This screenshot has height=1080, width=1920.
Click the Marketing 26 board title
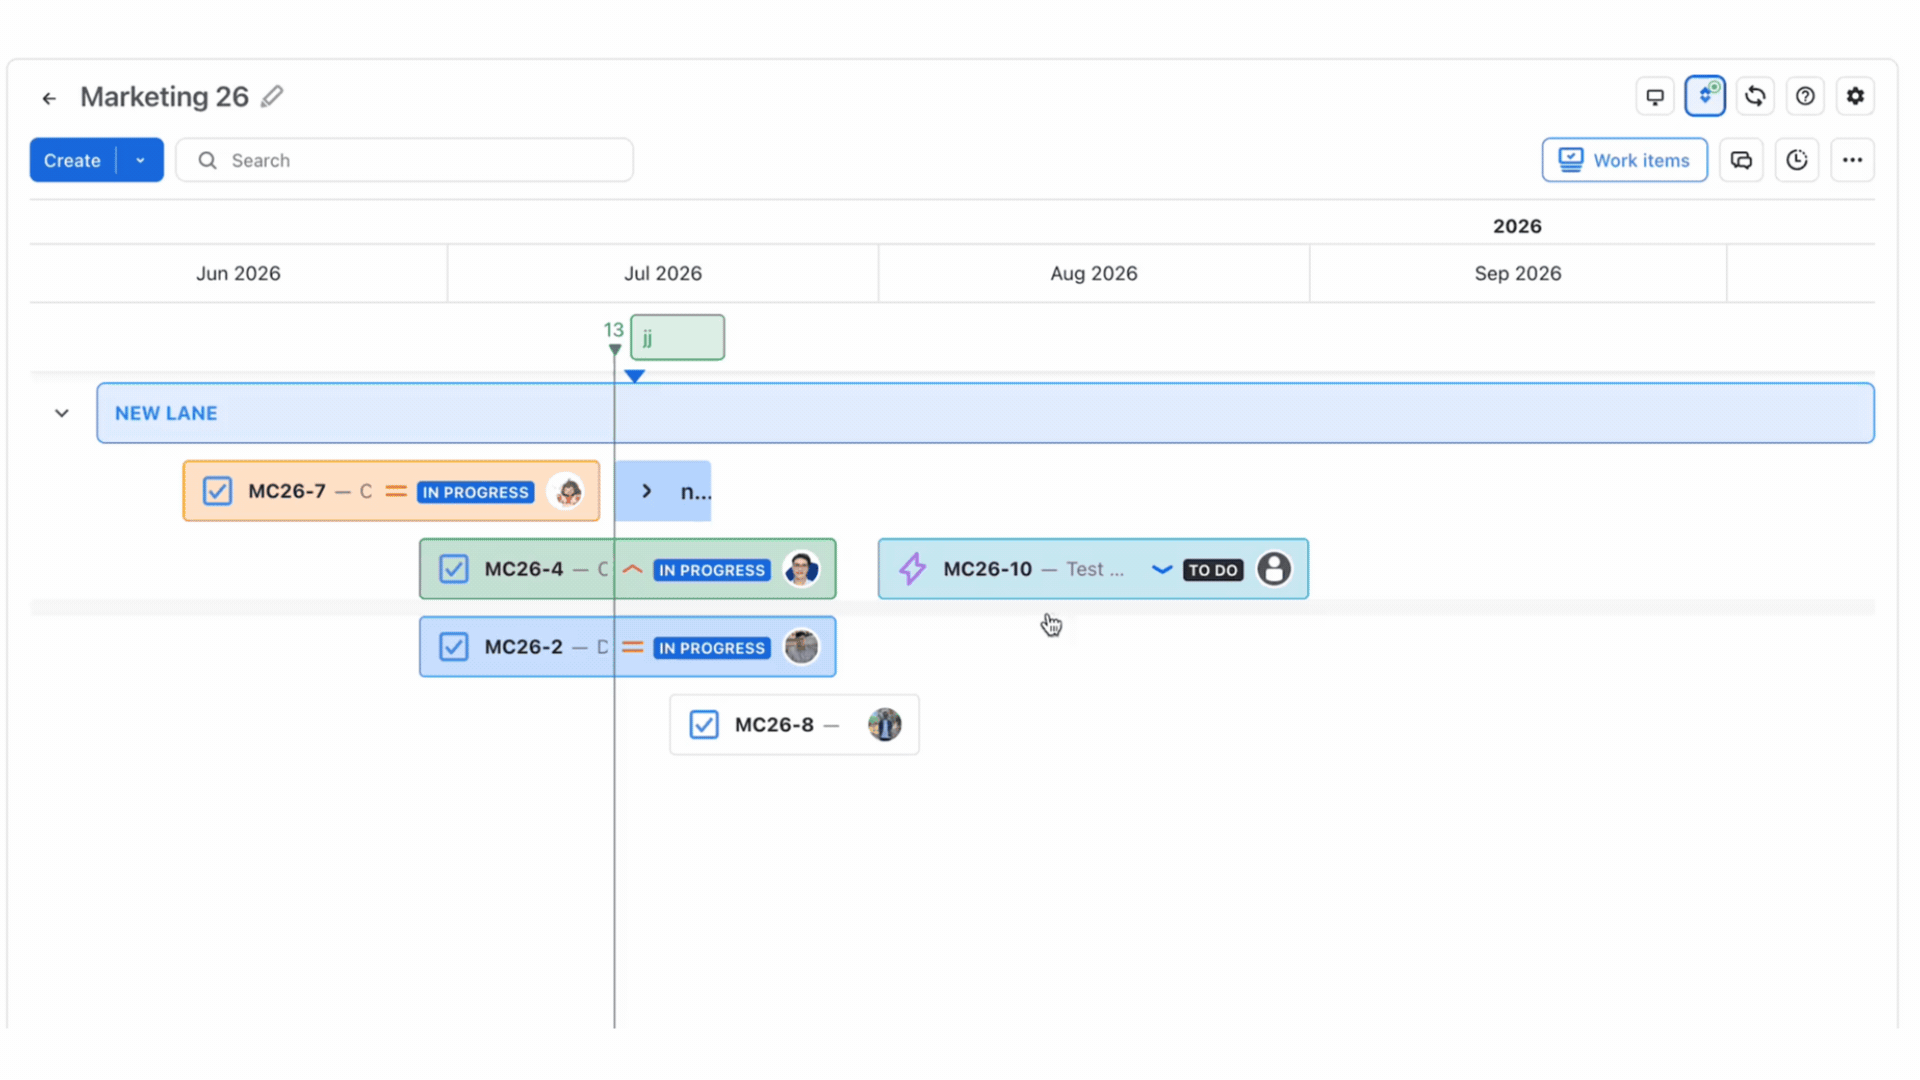(164, 97)
